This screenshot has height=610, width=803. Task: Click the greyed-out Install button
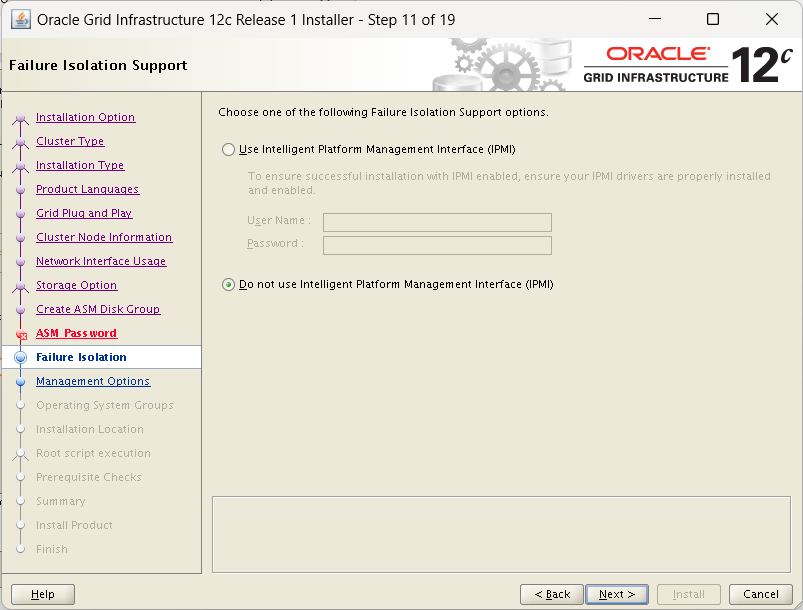tap(689, 594)
